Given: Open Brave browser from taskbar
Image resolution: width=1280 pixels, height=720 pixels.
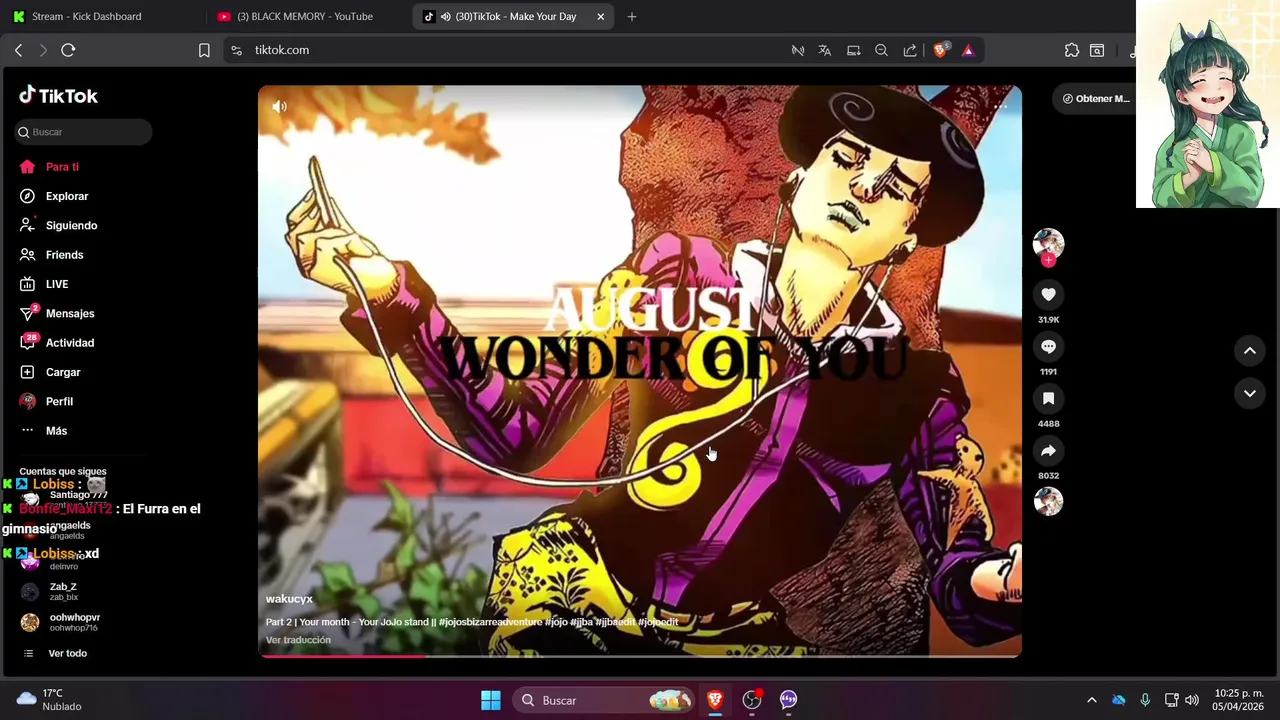Looking at the screenshot, I should (715, 700).
